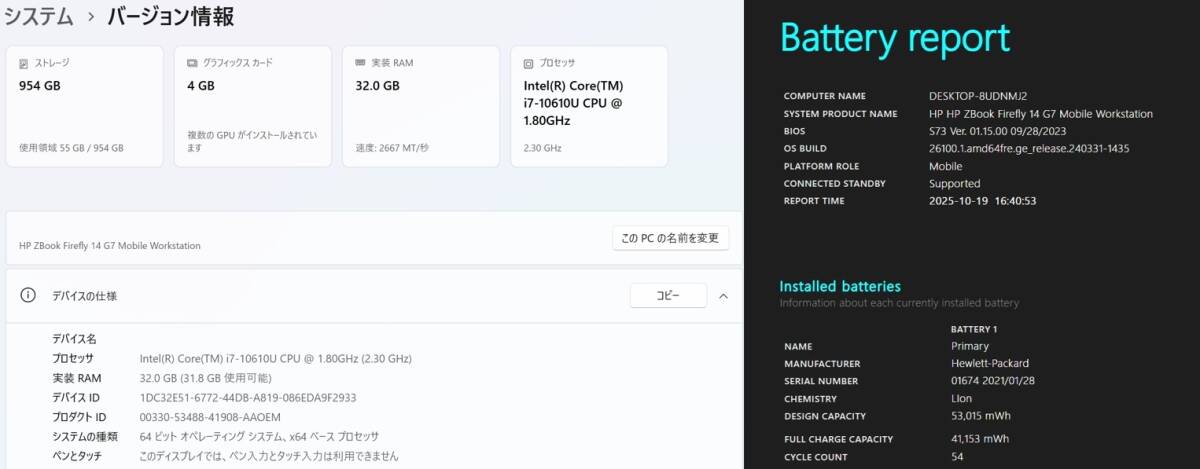Open the グラフィックス カード 4 GB card
The image size is (1200, 469).
[253, 106]
